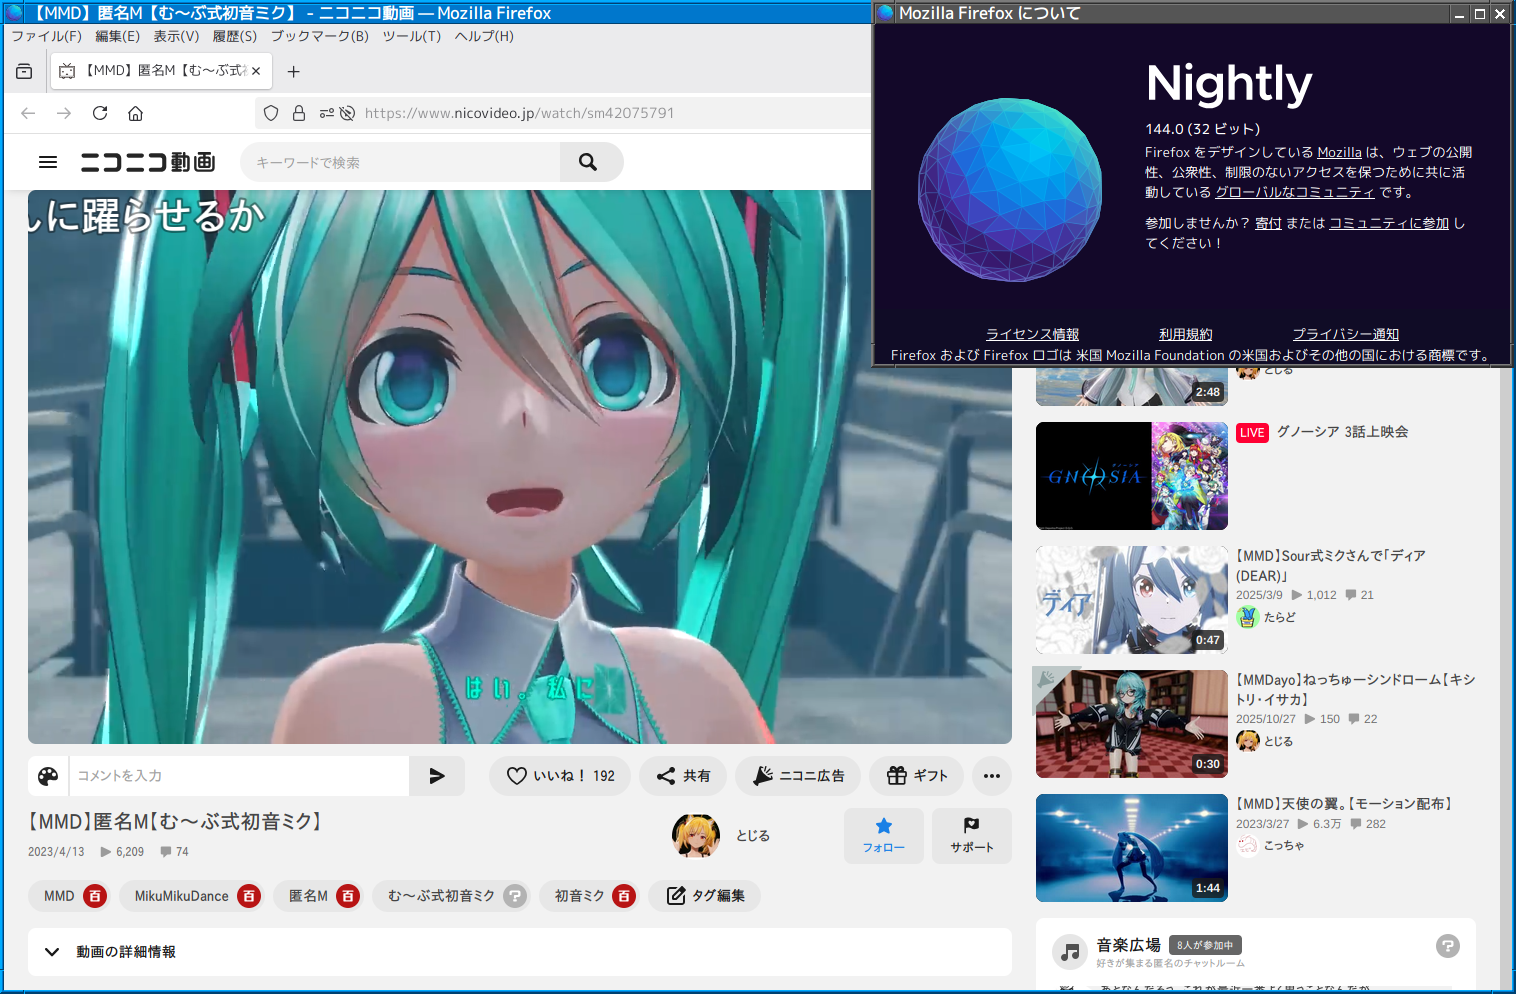Open new tab with plus icon

293,71
